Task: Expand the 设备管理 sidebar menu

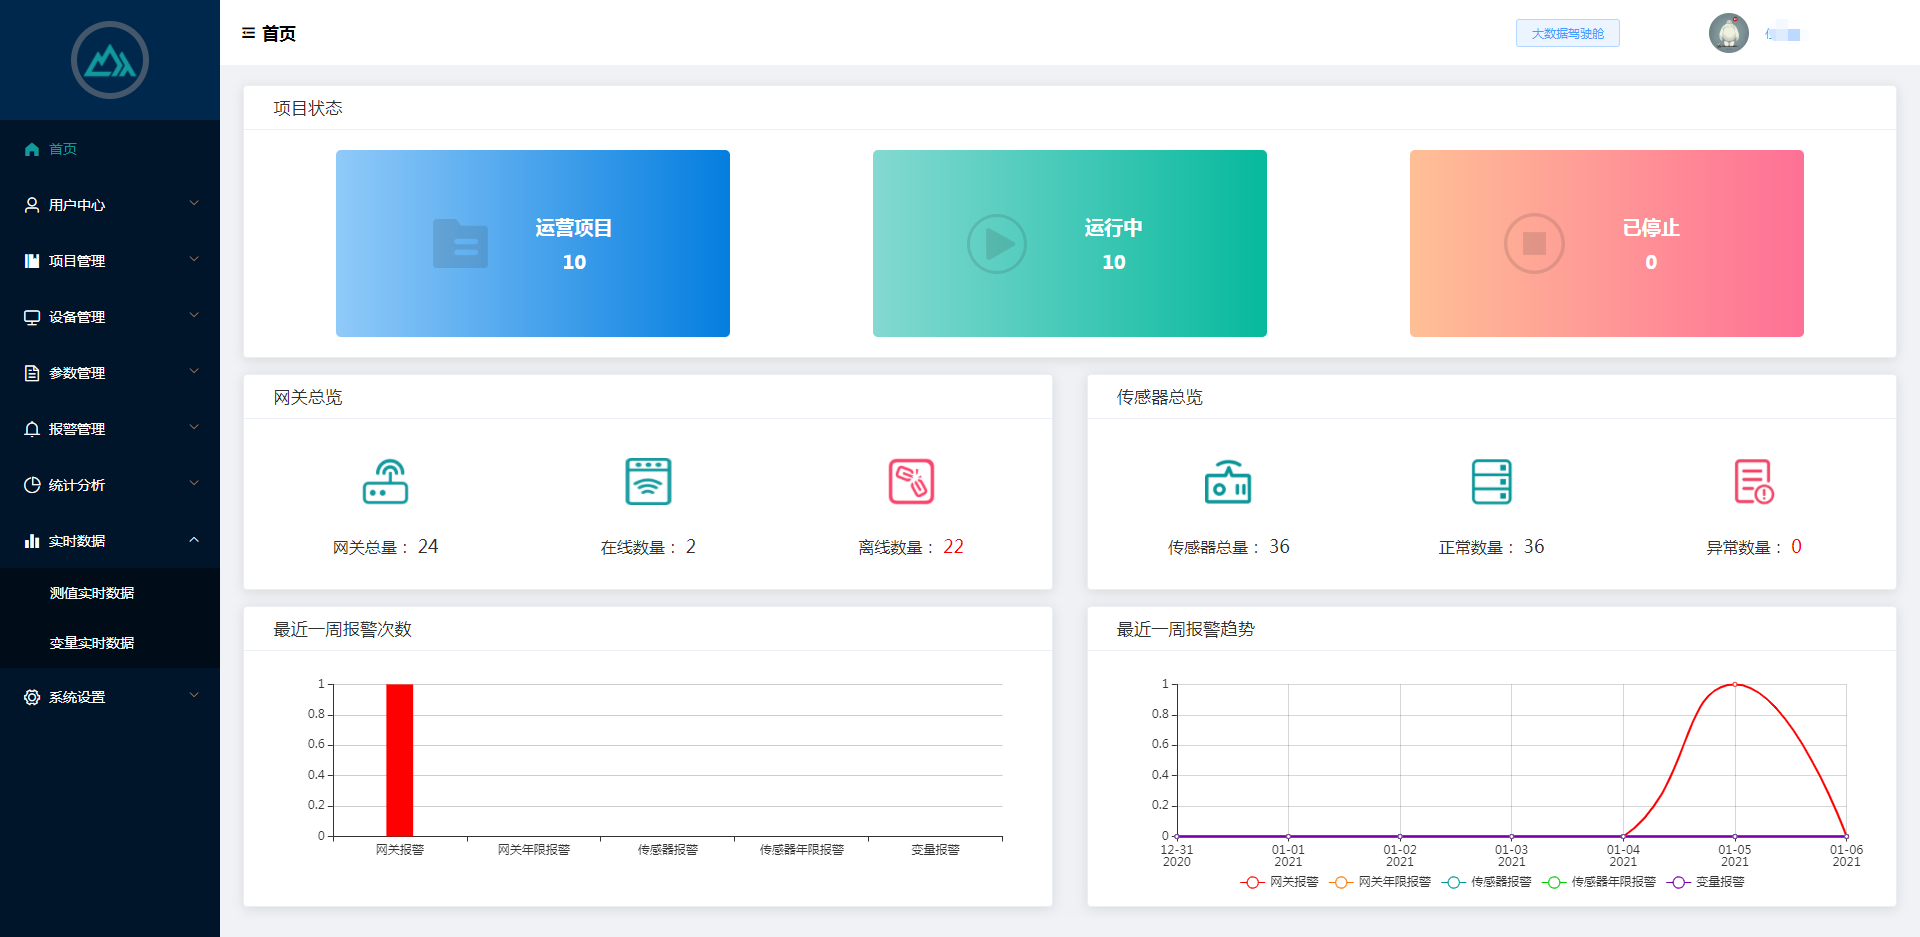Action: (x=110, y=317)
